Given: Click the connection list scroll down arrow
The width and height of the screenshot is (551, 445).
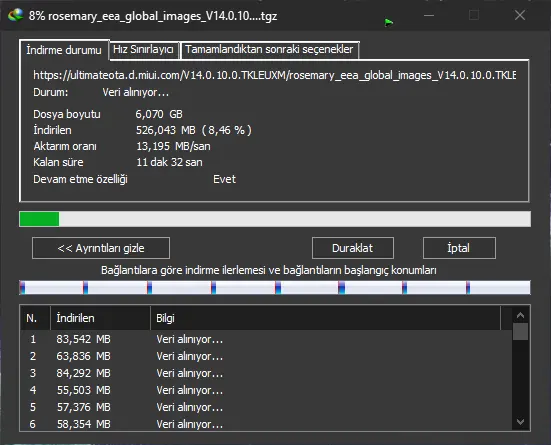Looking at the screenshot, I should click(x=520, y=421).
